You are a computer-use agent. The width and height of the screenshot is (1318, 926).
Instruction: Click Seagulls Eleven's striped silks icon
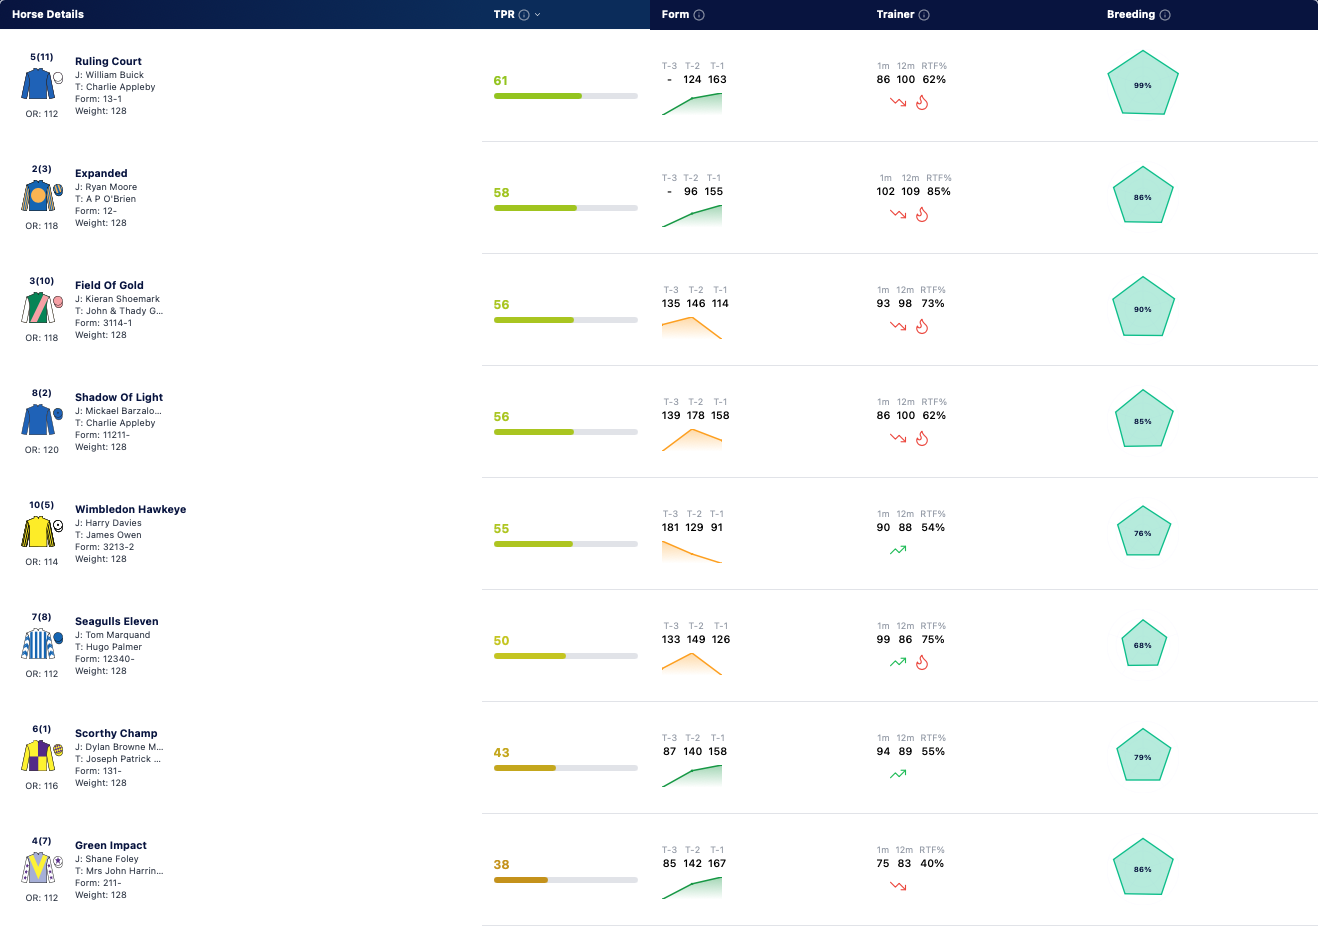coord(38,644)
